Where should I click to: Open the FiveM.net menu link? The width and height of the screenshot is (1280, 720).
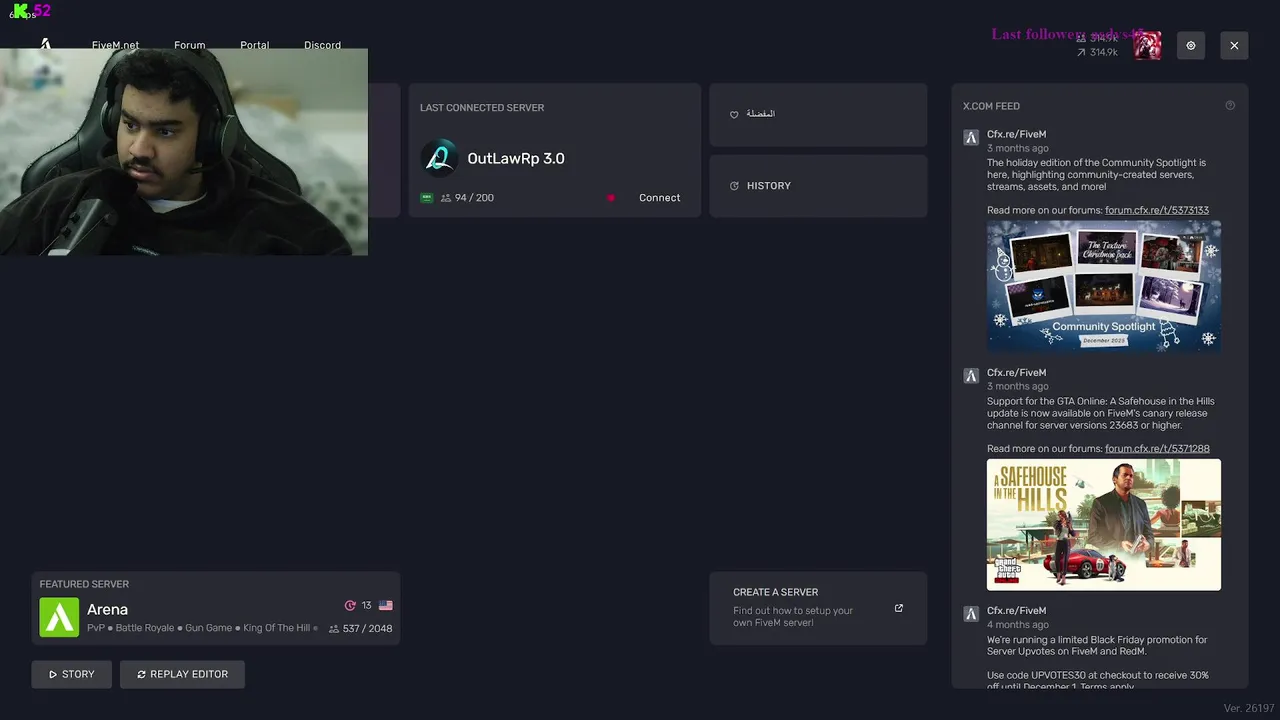pyautogui.click(x=115, y=45)
